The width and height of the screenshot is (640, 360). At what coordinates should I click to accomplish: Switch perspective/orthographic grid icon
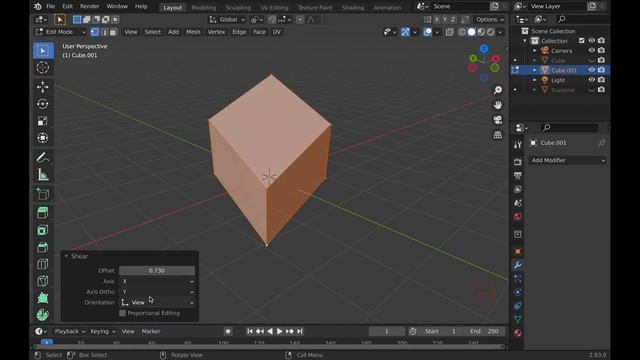pyautogui.click(x=498, y=135)
